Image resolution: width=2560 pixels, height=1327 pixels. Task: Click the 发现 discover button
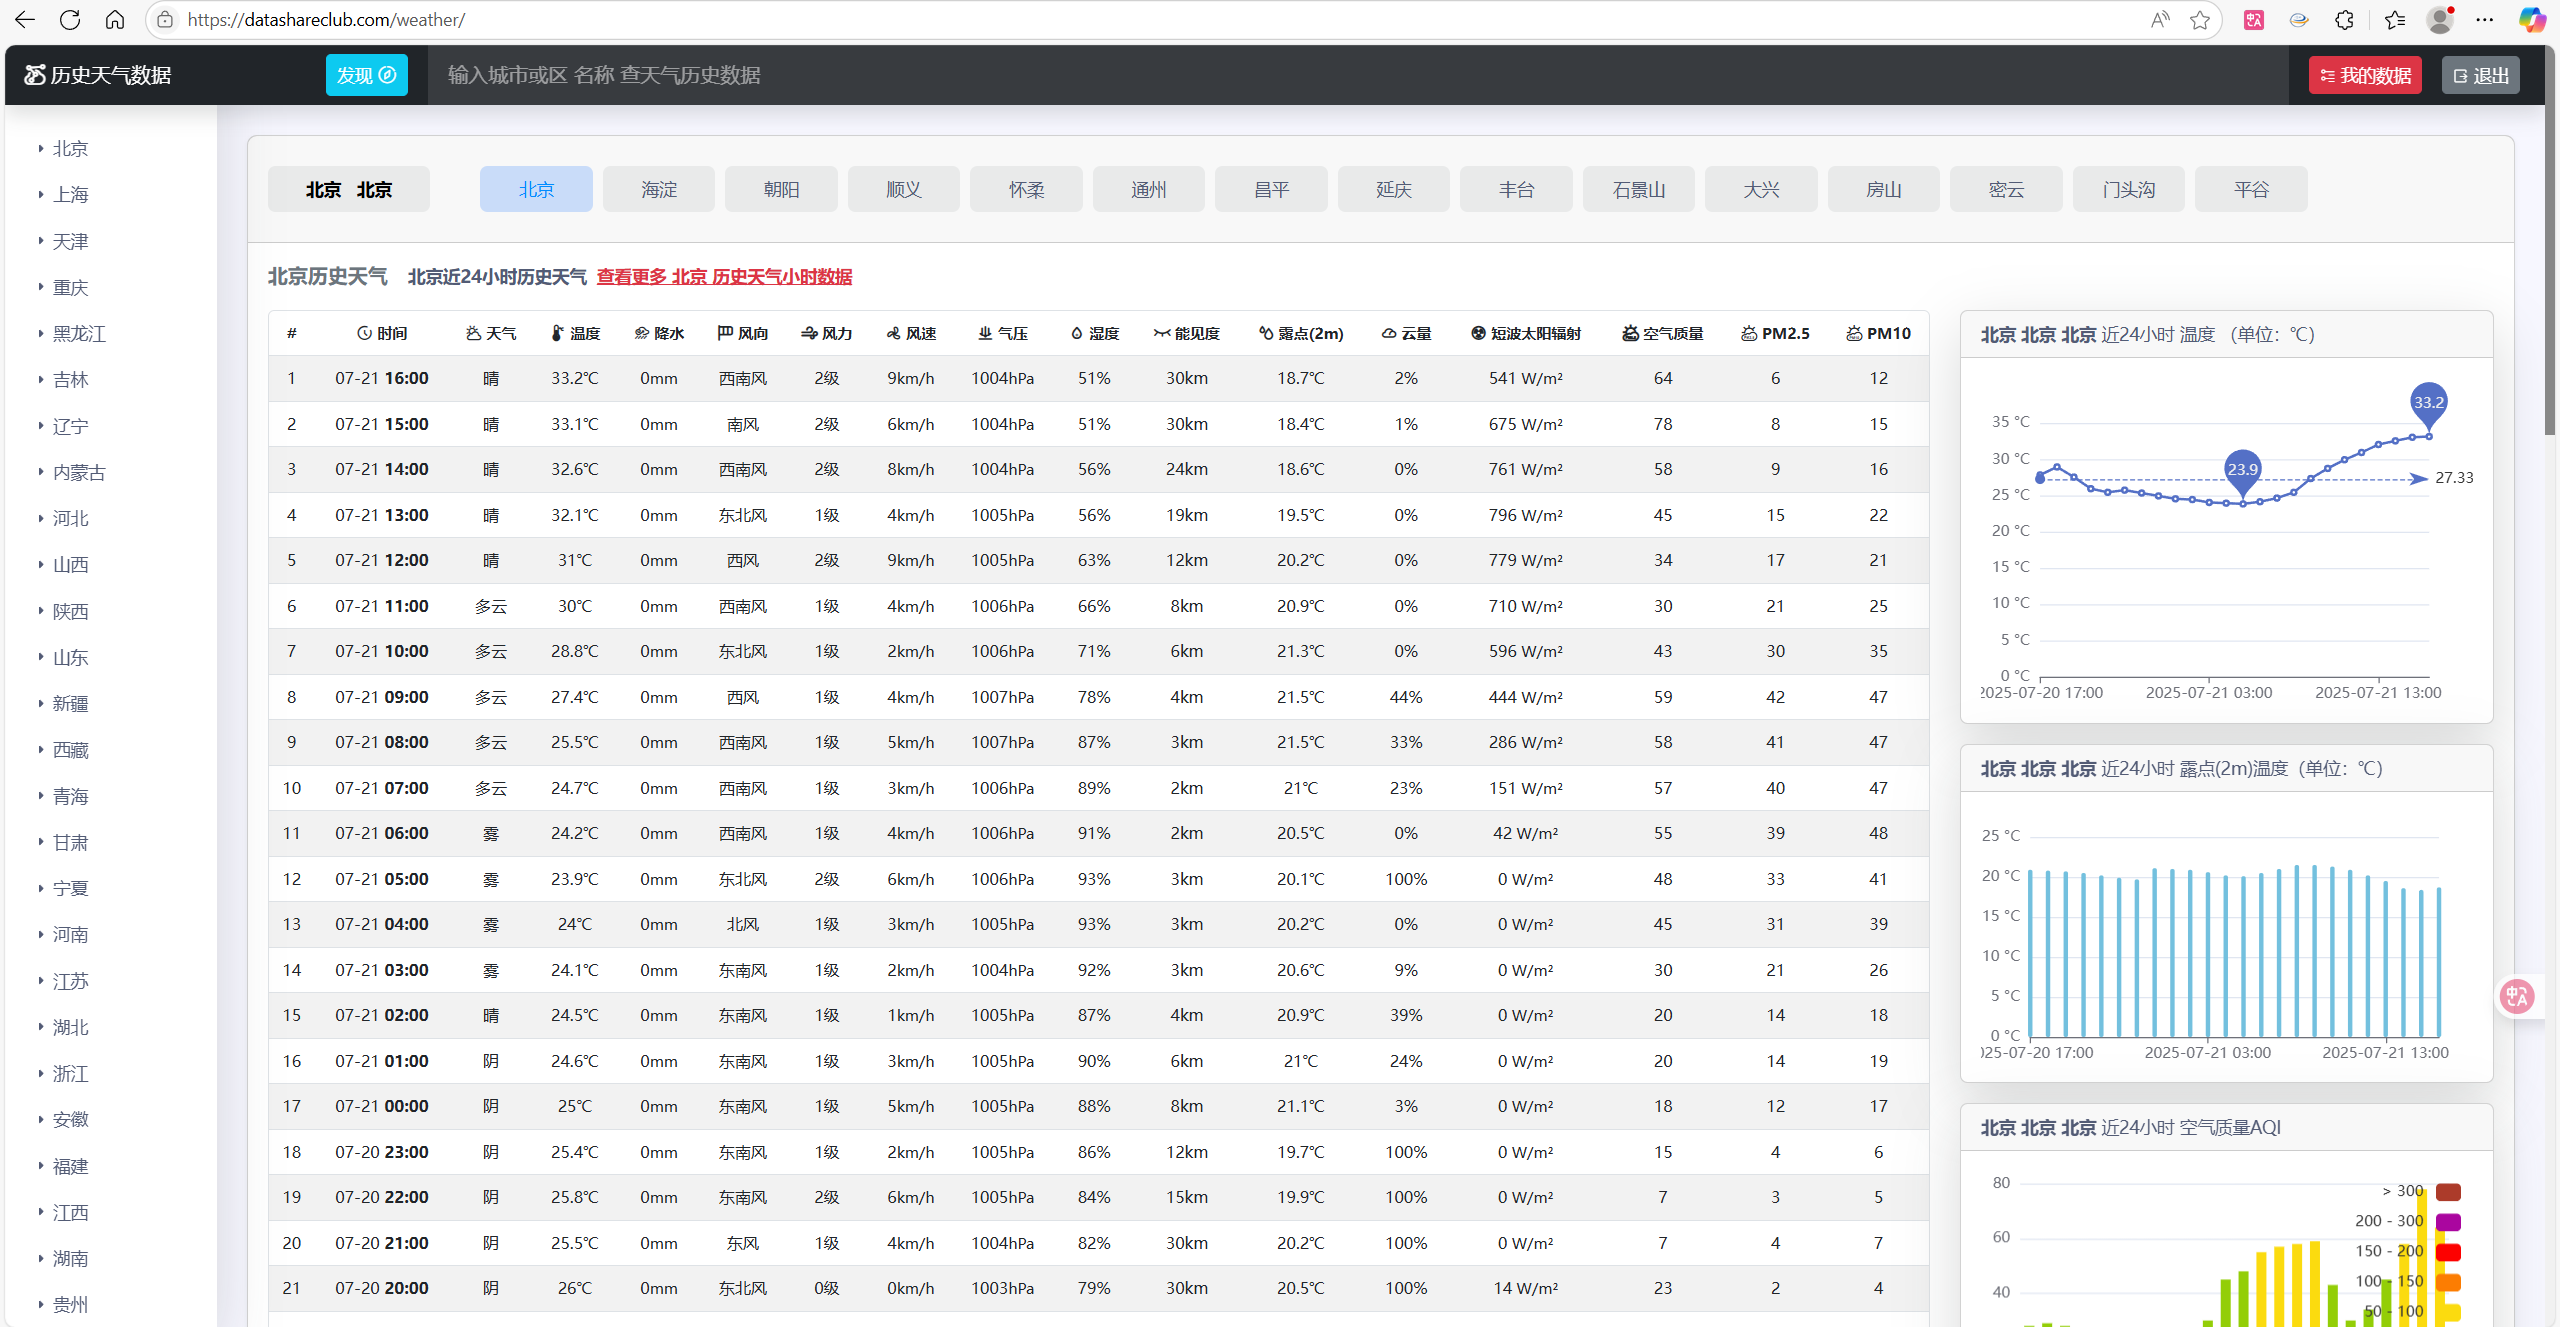(366, 75)
